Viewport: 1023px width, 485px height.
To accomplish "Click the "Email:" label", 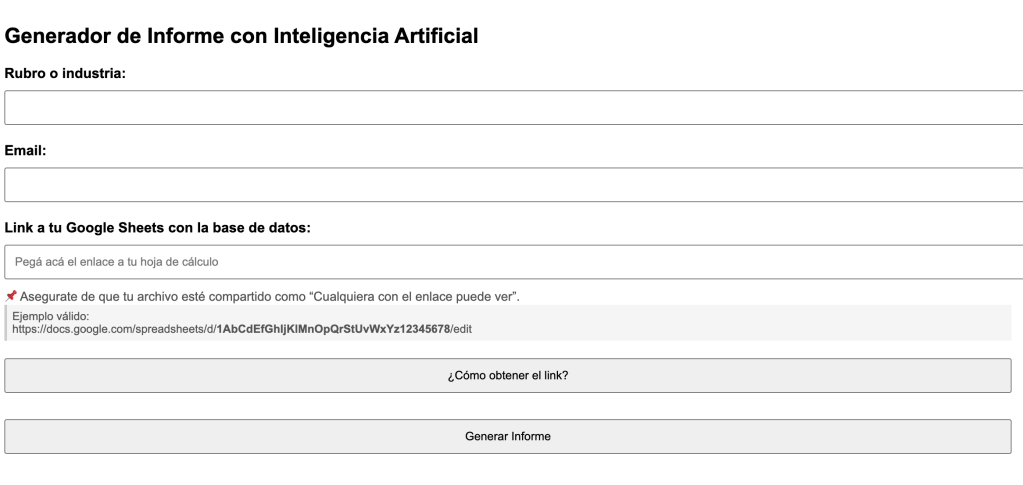I will point(27,151).
